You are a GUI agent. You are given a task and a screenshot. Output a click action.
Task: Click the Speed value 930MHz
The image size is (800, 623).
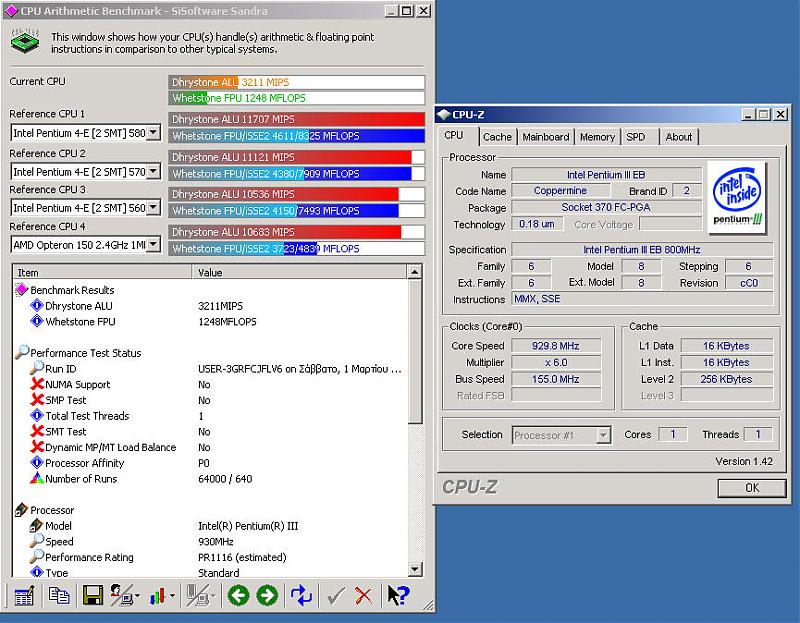(x=216, y=541)
